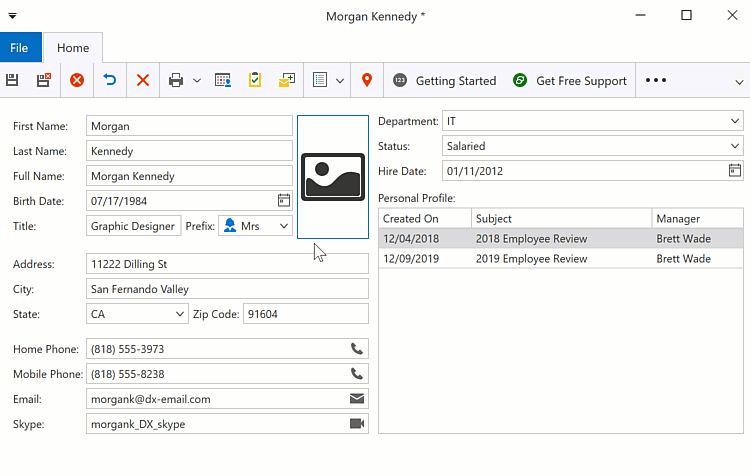
Task: Click the Get Free Support button
Action: click(x=570, y=81)
